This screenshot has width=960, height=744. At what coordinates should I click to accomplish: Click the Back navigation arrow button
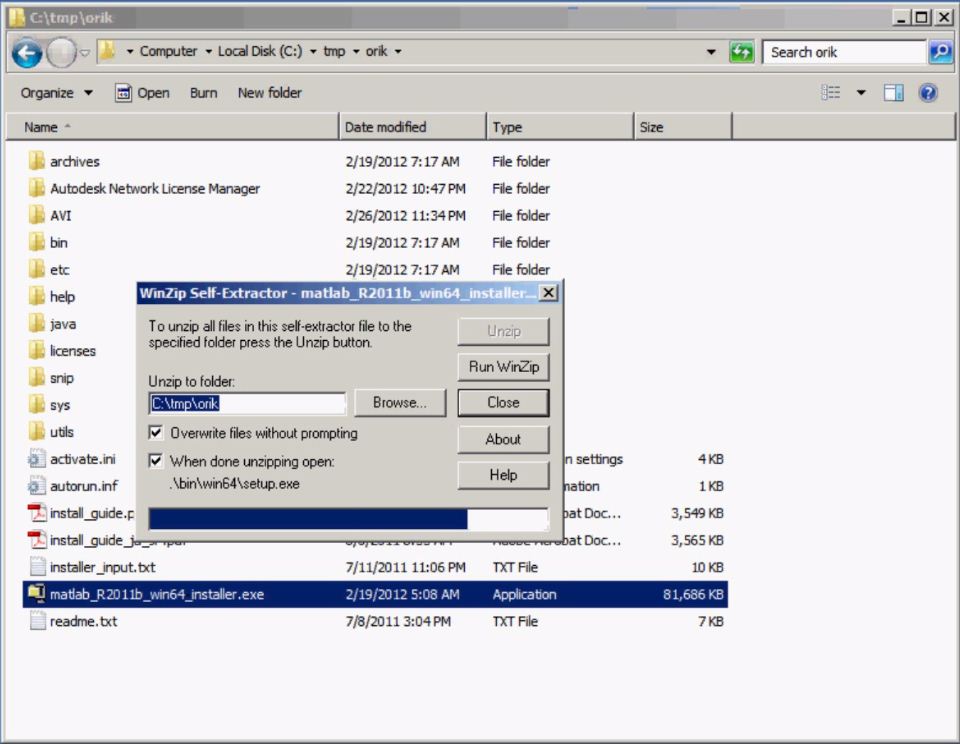coord(28,52)
